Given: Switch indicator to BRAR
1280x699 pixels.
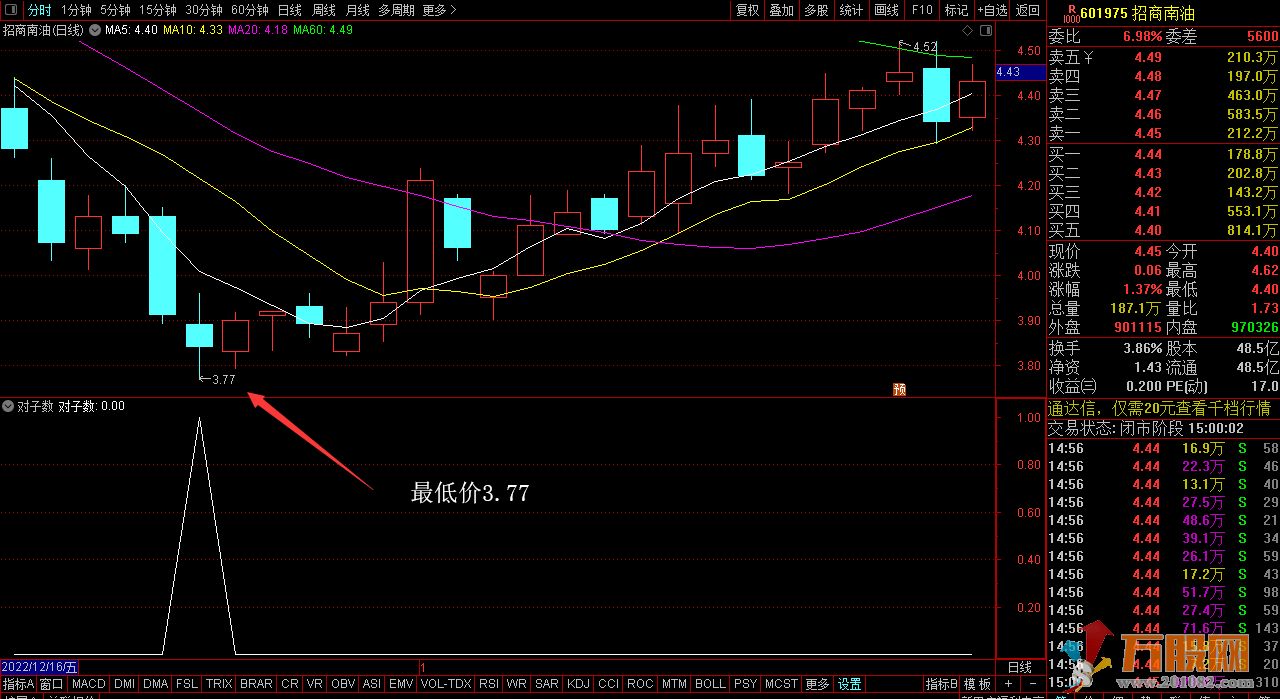Looking at the screenshot, I should pos(257,684).
